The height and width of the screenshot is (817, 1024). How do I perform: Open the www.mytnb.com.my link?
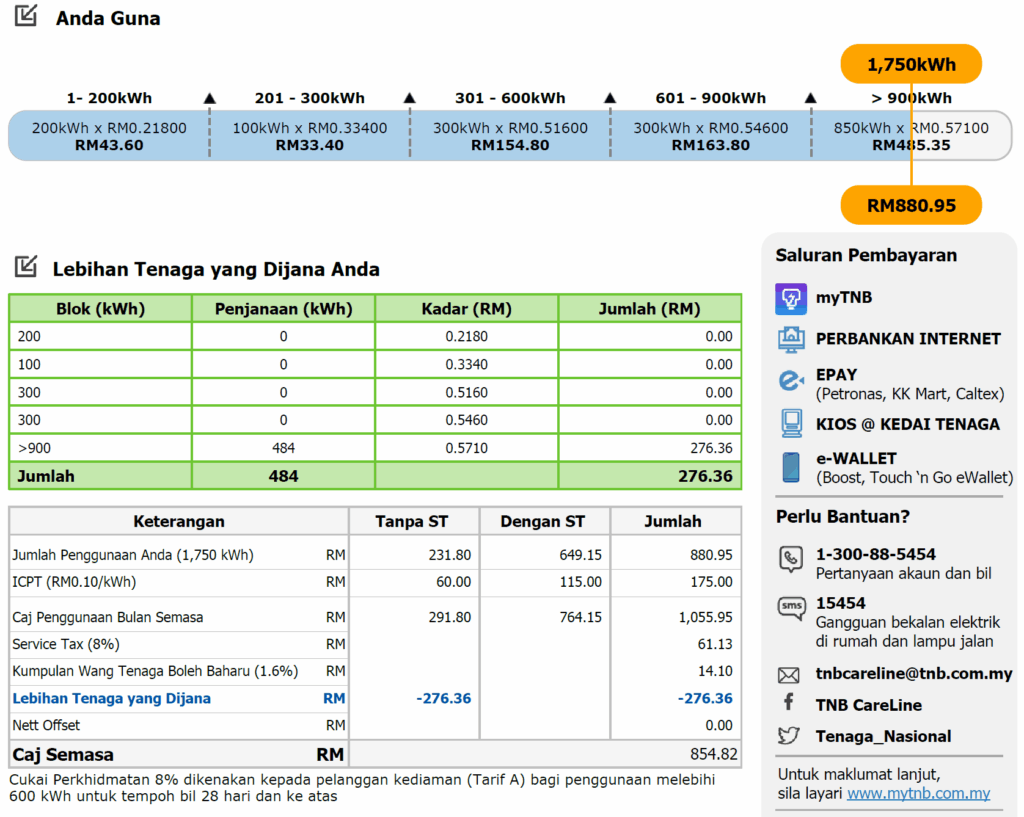[x=918, y=793]
